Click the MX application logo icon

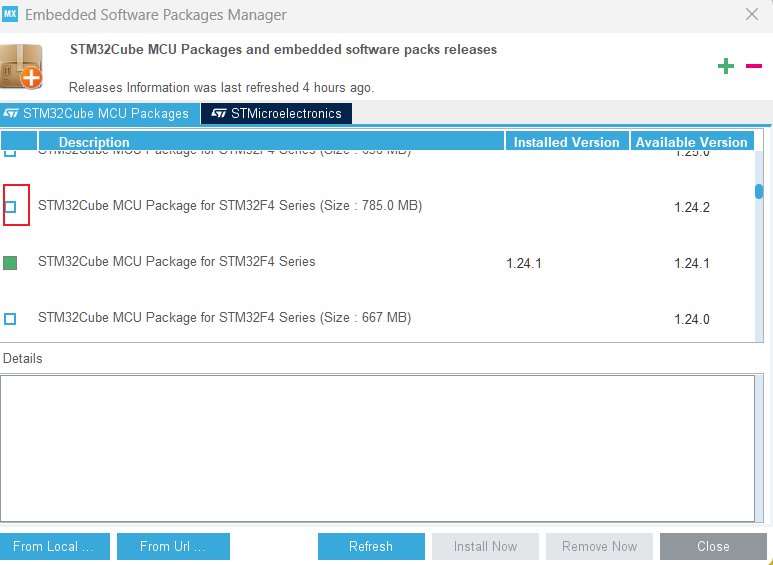10,14
